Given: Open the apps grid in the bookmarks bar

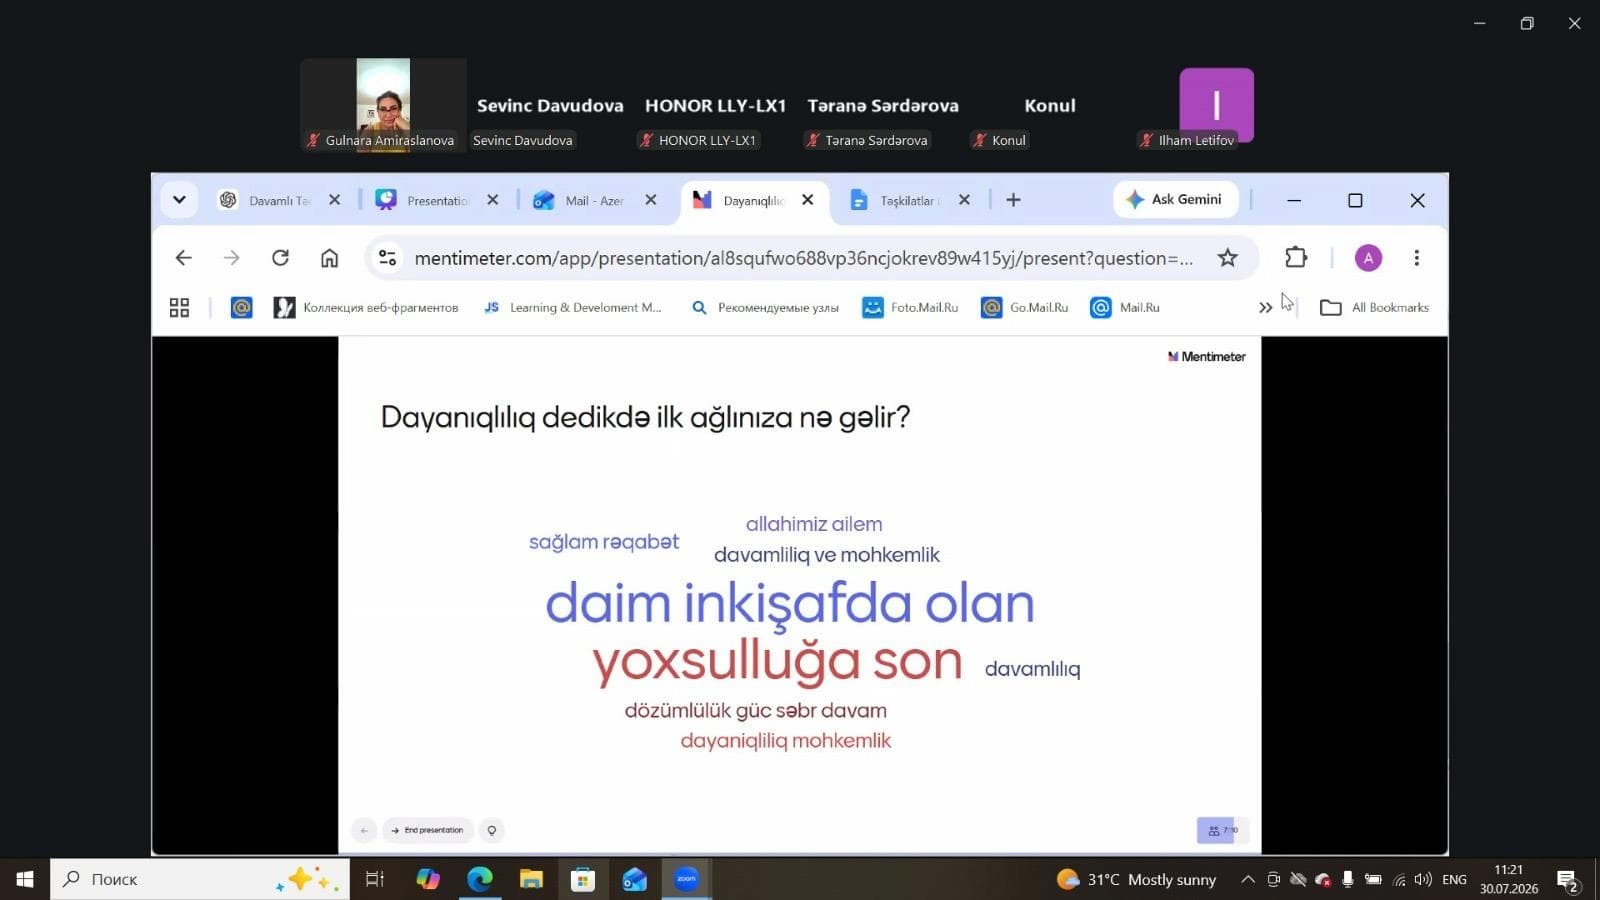Looking at the screenshot, I should tap(179, 308).
